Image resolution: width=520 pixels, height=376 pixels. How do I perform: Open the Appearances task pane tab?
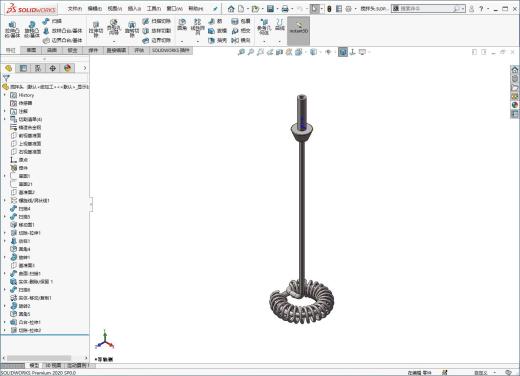(x=515, y=105)
